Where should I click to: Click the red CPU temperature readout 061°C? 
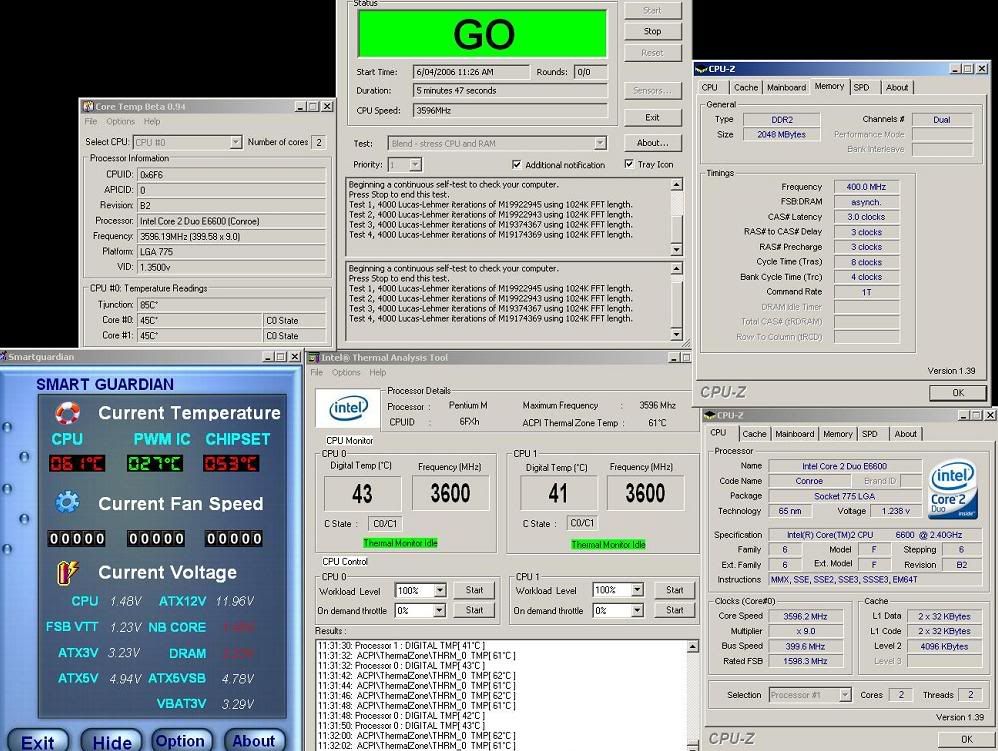pyautogui.click(x=77, y=463)
